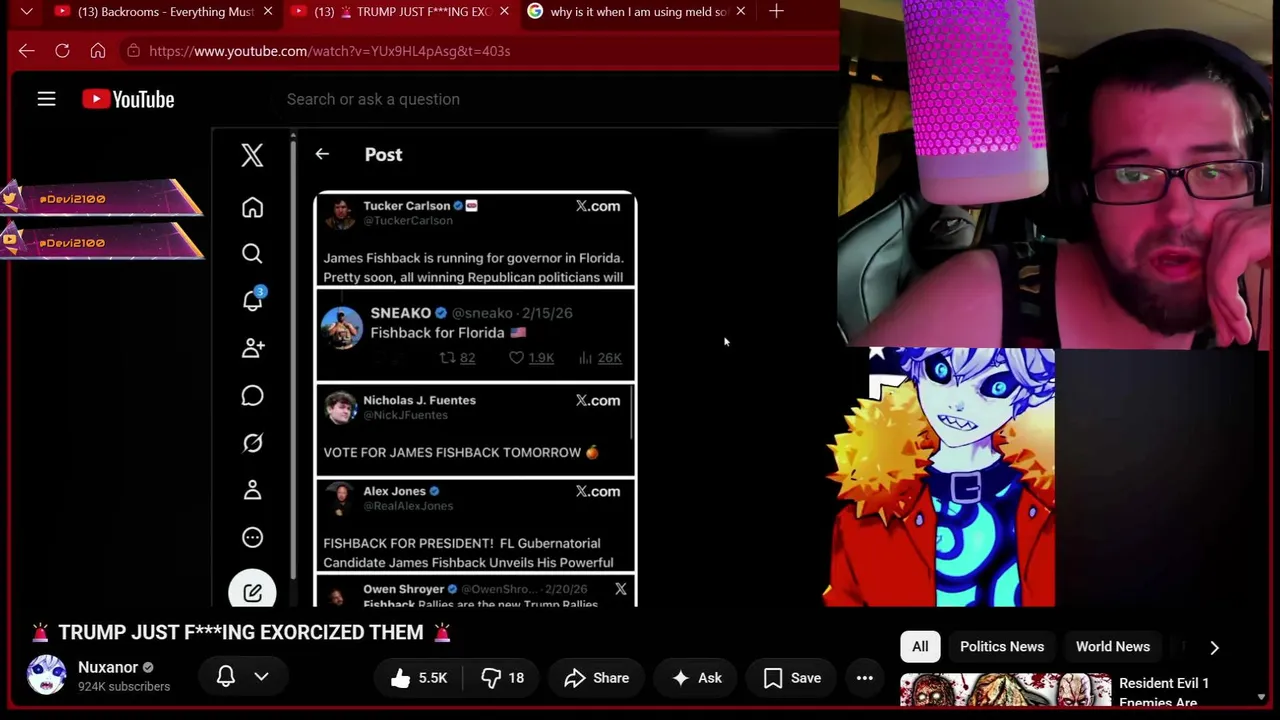Share this YouTube video
1280x720 pixels.
tap(596, 678)
